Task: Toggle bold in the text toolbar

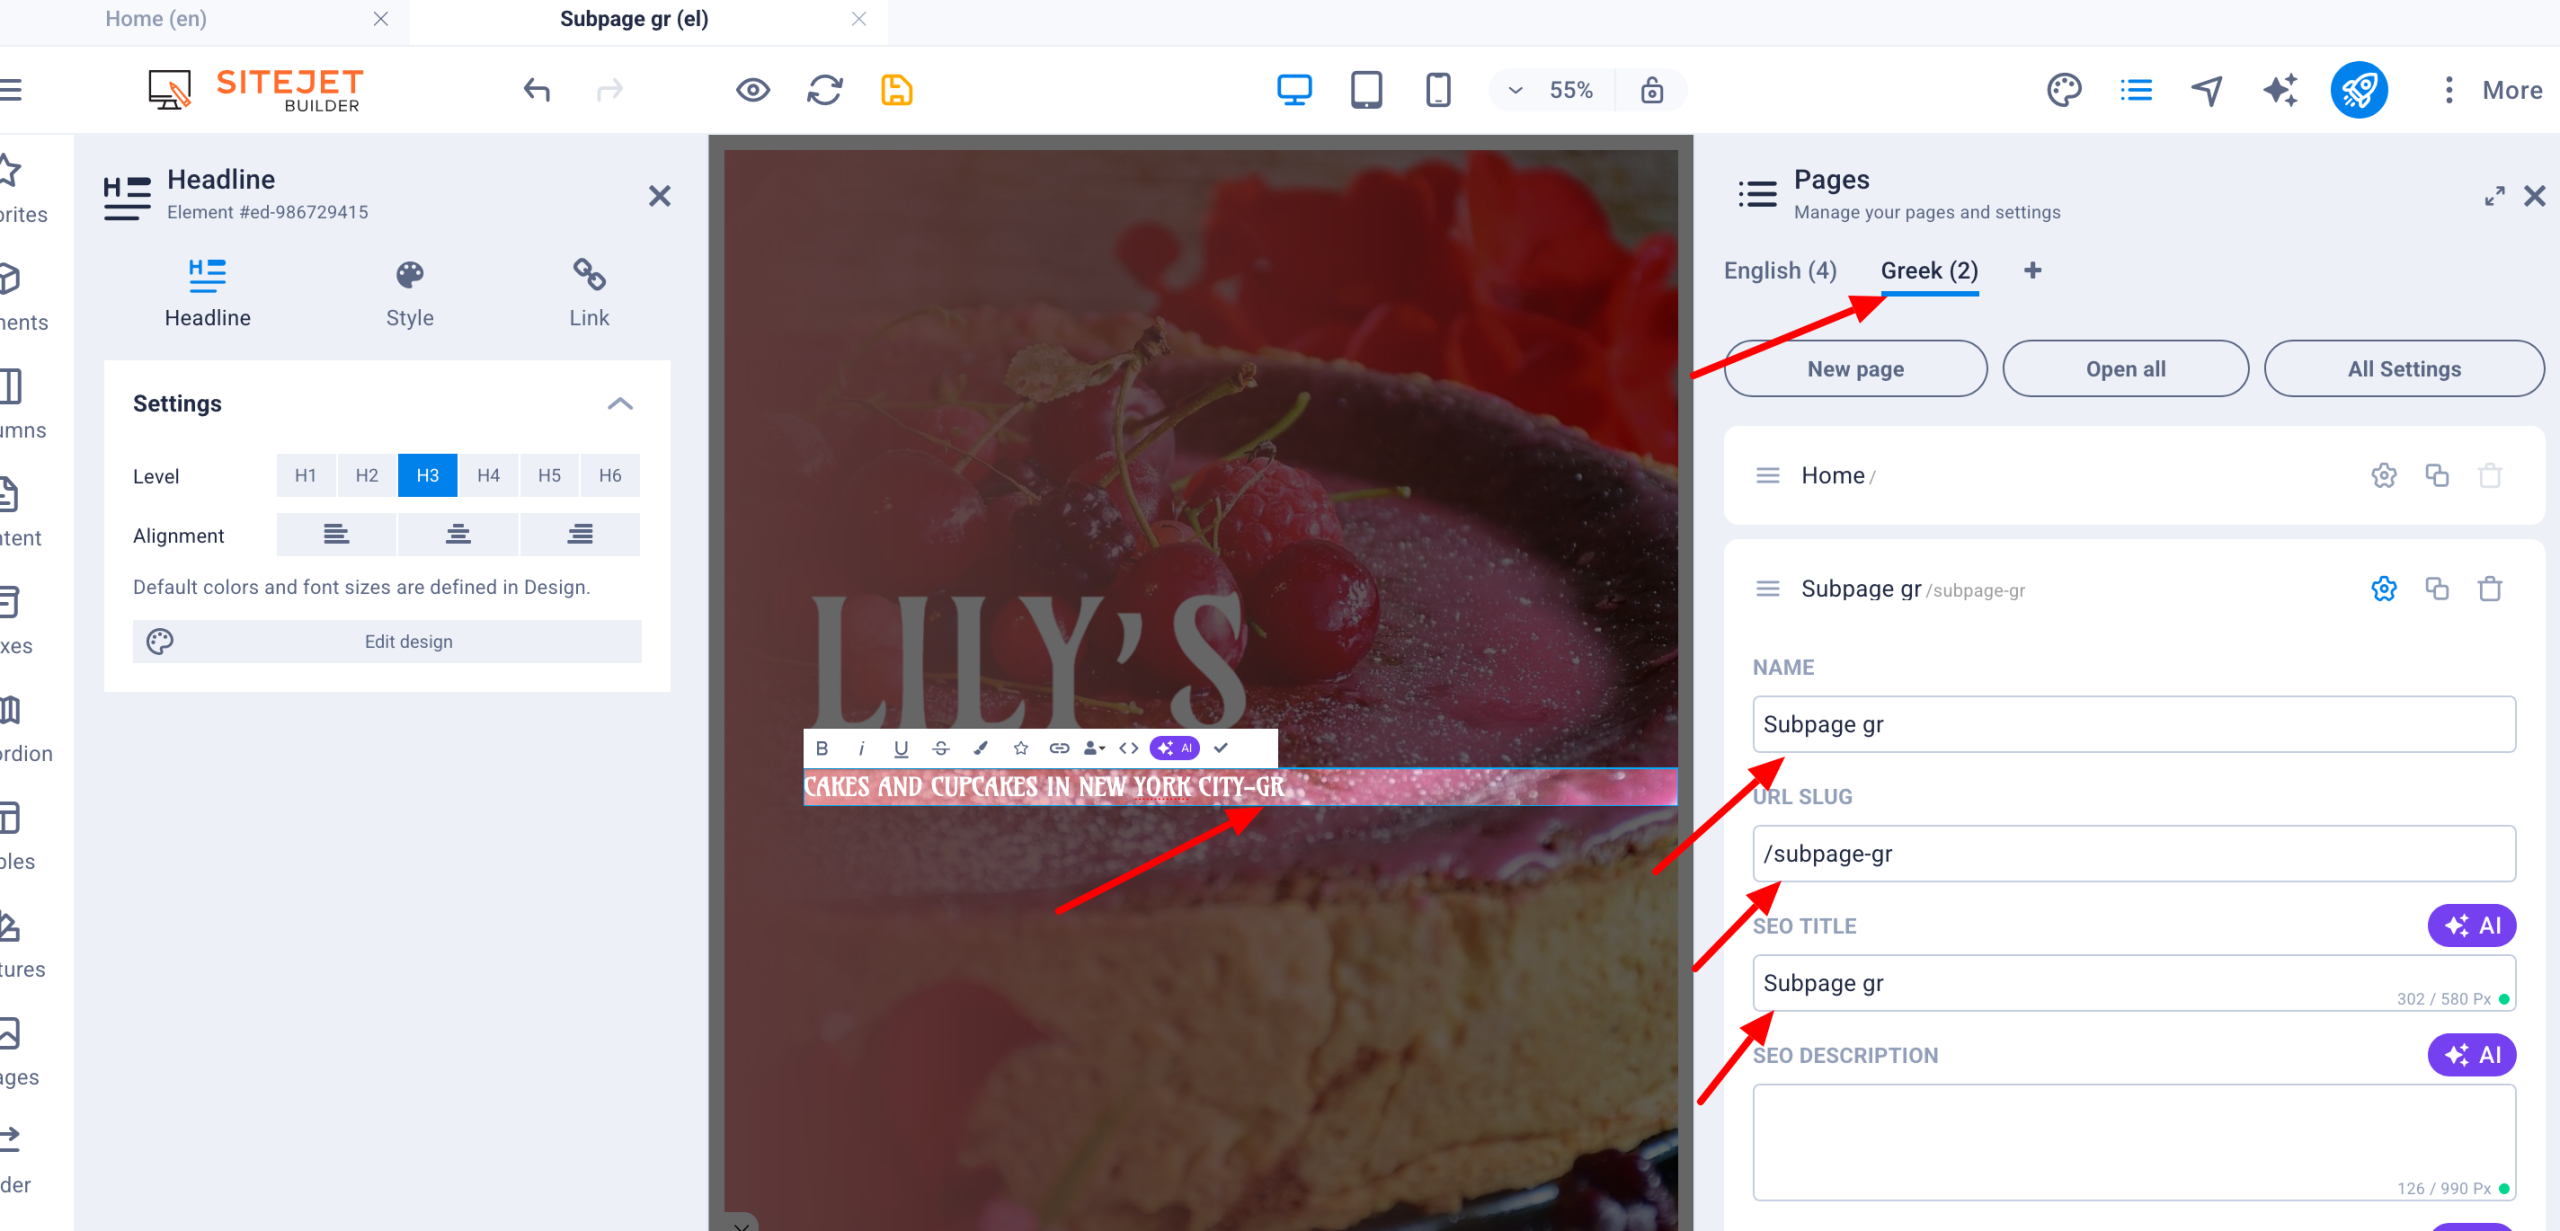Action: [822, 748]
